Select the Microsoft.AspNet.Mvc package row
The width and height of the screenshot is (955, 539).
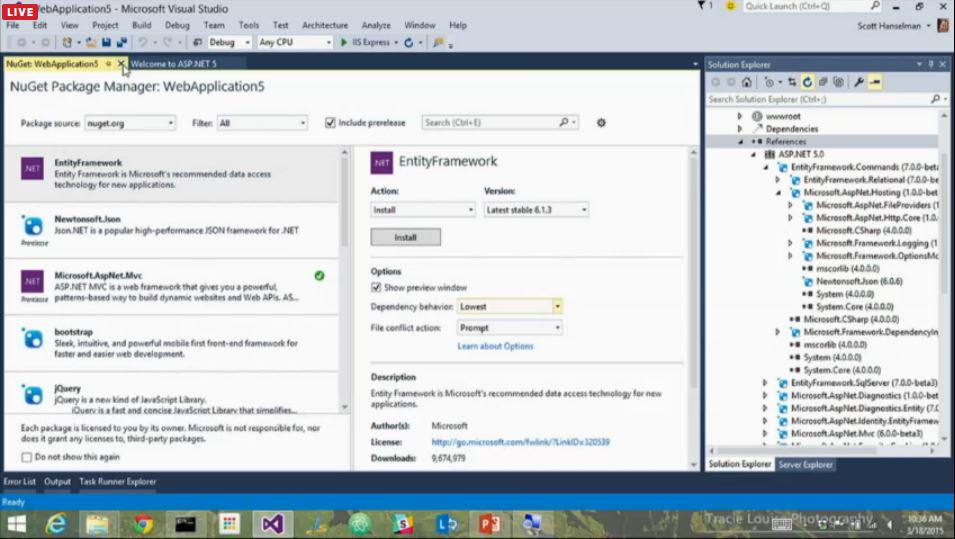pyautogui.click(x=172, y=287)
